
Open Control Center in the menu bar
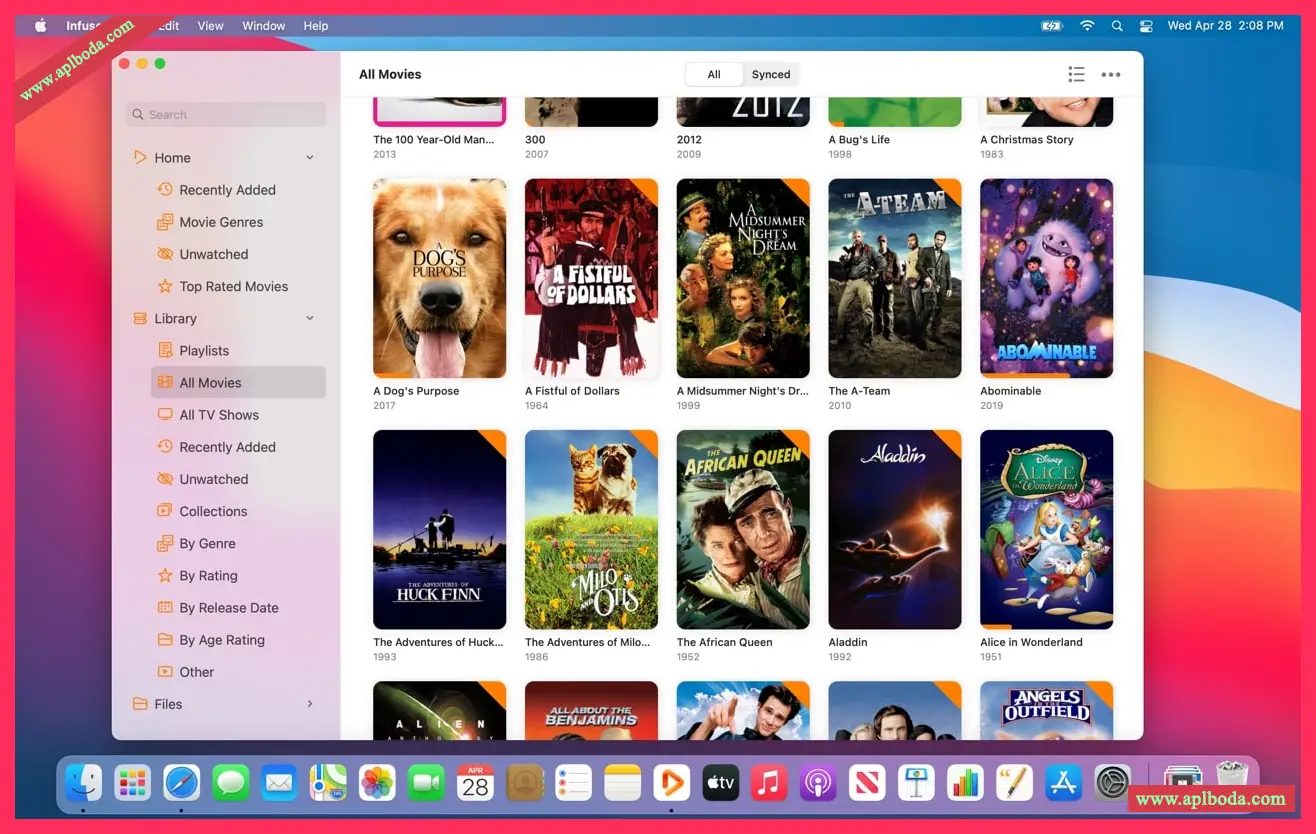click(x=1146, y=26)
